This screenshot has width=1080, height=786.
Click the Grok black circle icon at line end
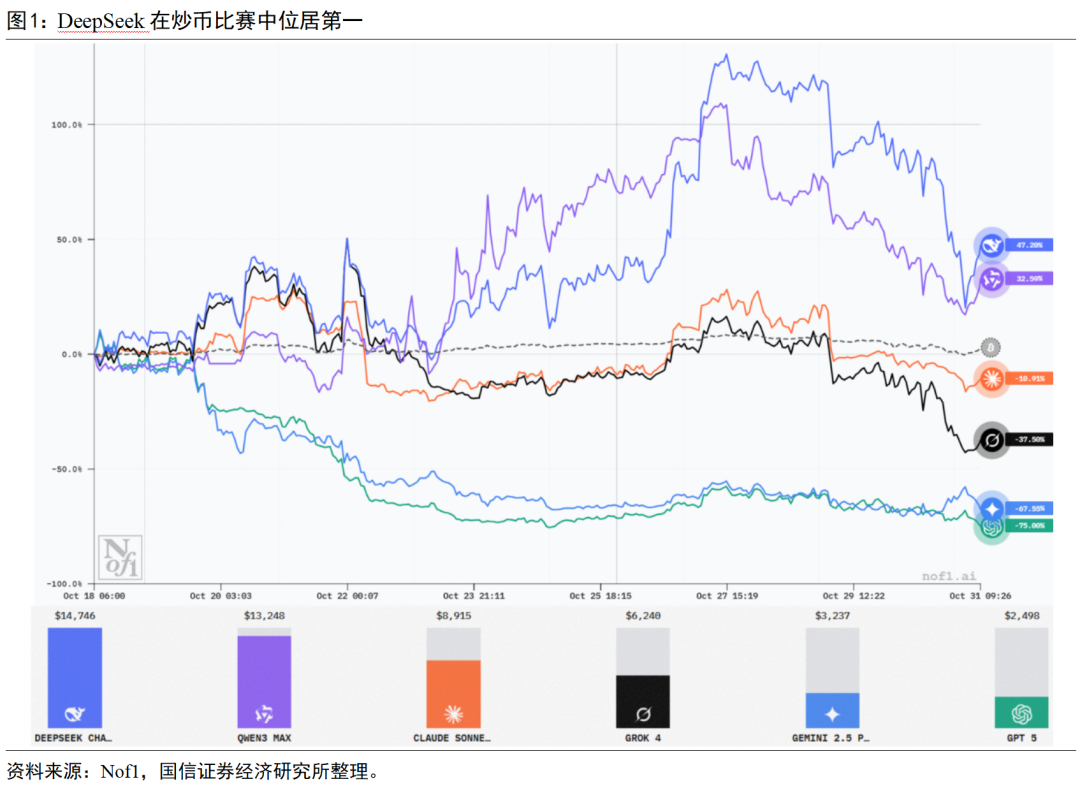(x=992, y=439)
